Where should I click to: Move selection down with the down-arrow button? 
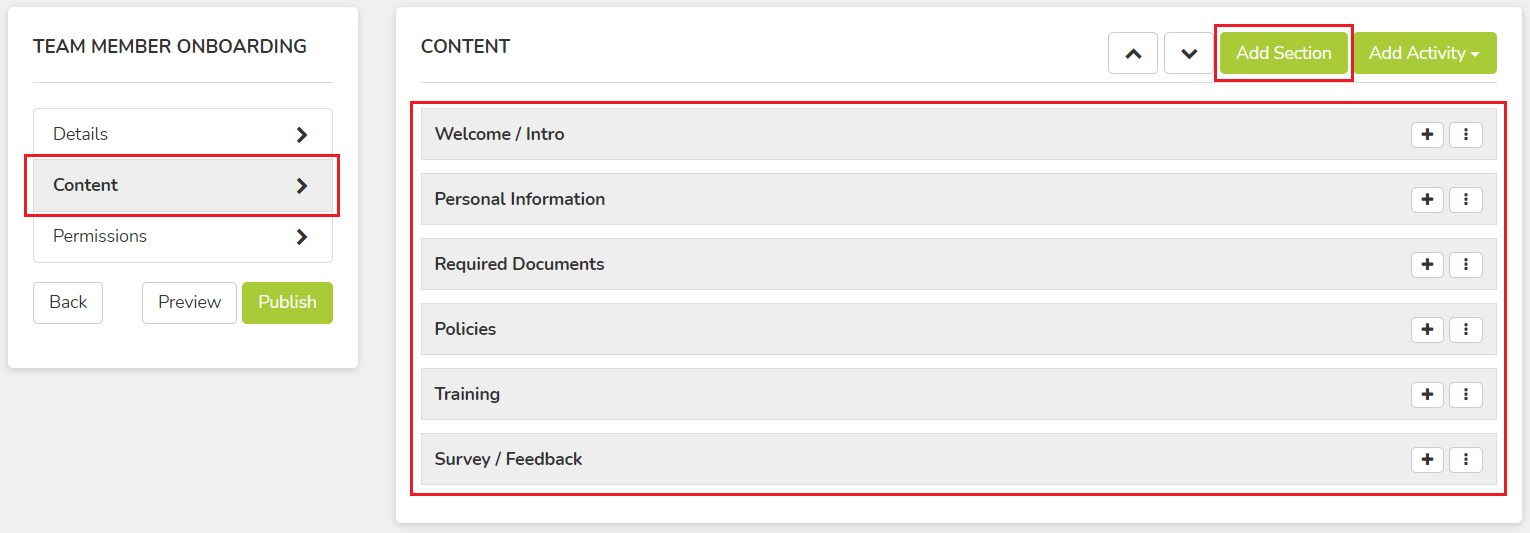click(x=1189, y=53)
